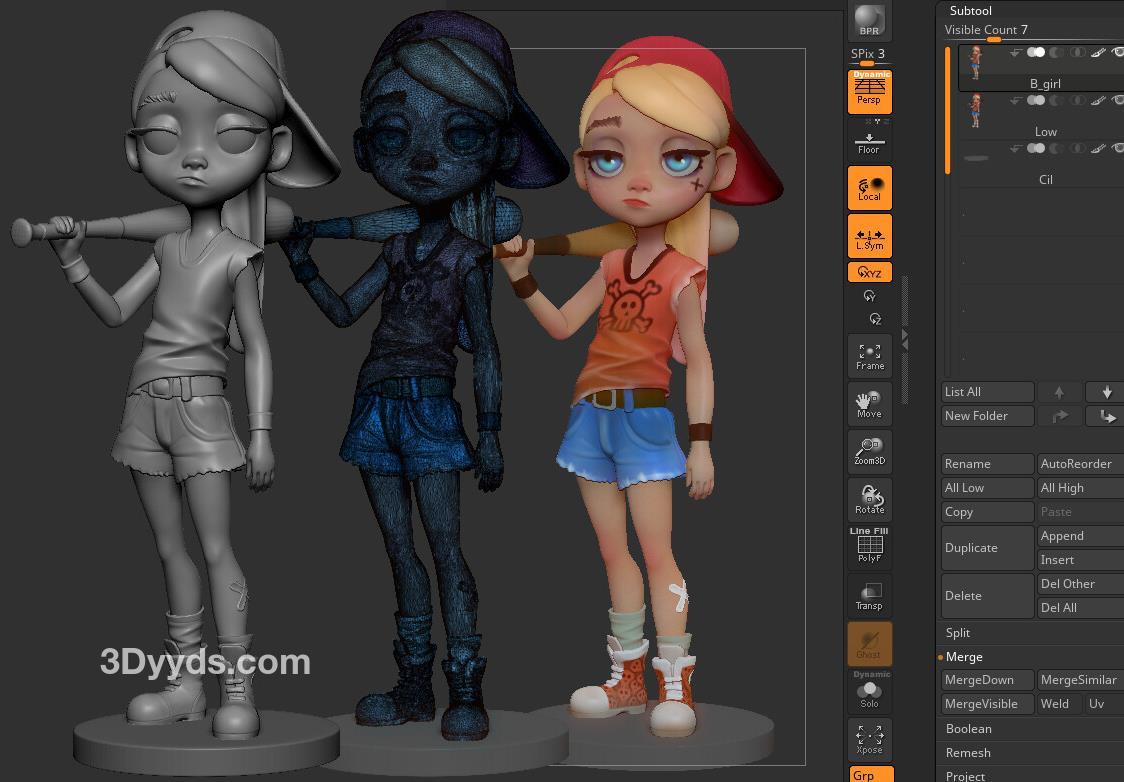This screenshot has width=1124, height=782.
Task: Select the Rotate view tool
Action: point(869,500)
